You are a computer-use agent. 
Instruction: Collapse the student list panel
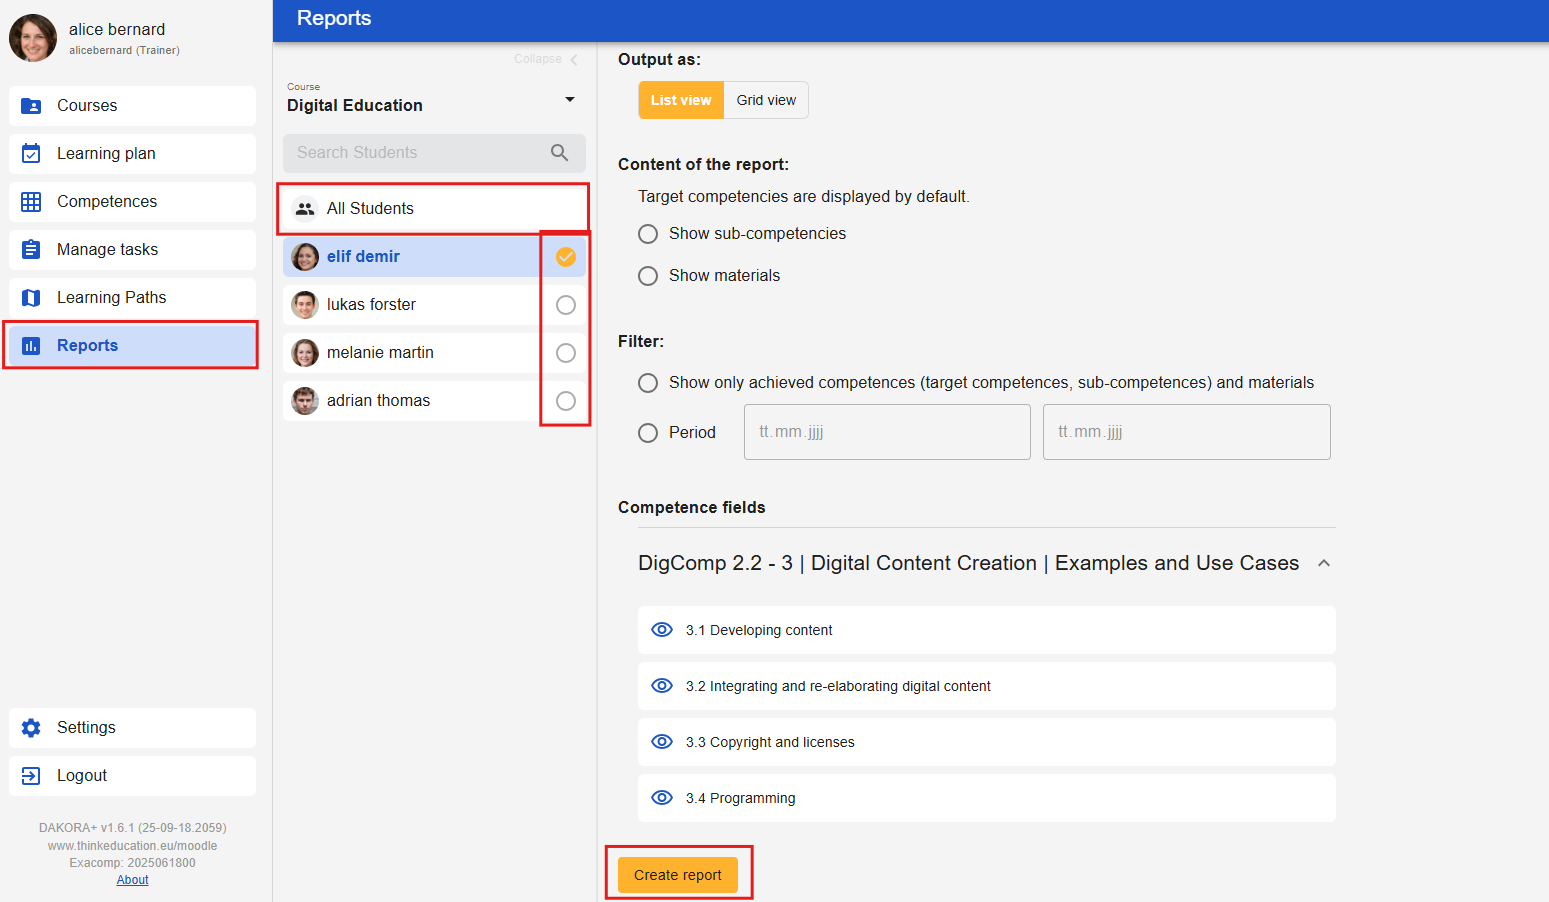pyautogui.click(x=546, y=60)
